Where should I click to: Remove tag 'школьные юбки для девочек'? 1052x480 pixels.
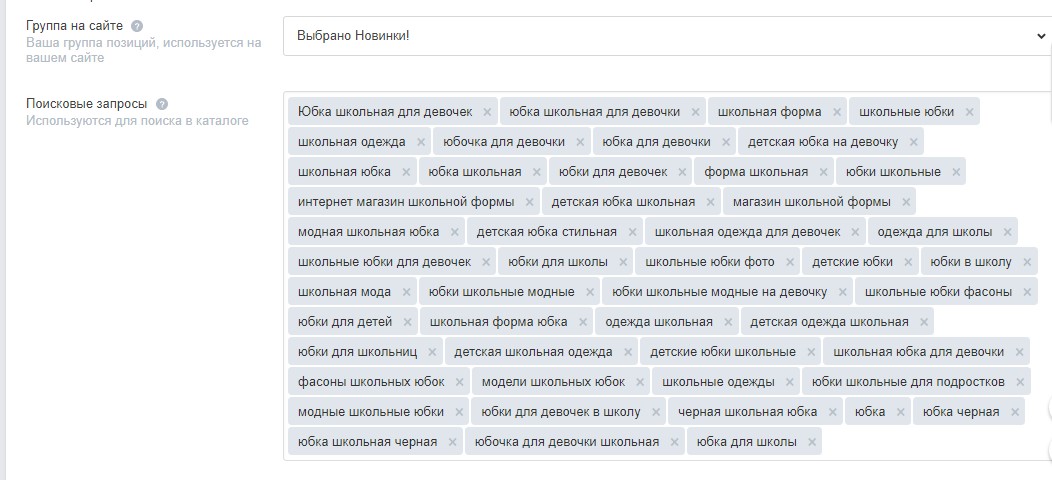(x=486, y=262)
